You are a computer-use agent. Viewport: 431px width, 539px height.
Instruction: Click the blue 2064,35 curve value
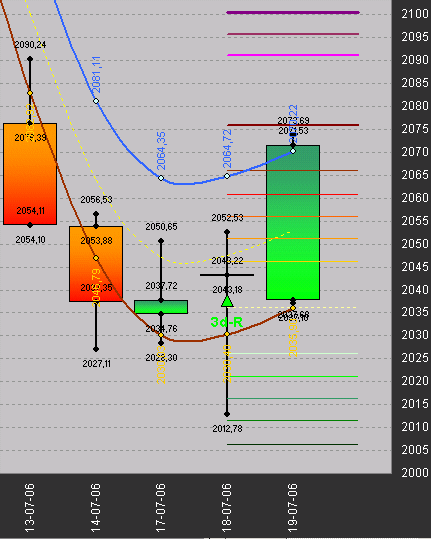pos(161,151)
